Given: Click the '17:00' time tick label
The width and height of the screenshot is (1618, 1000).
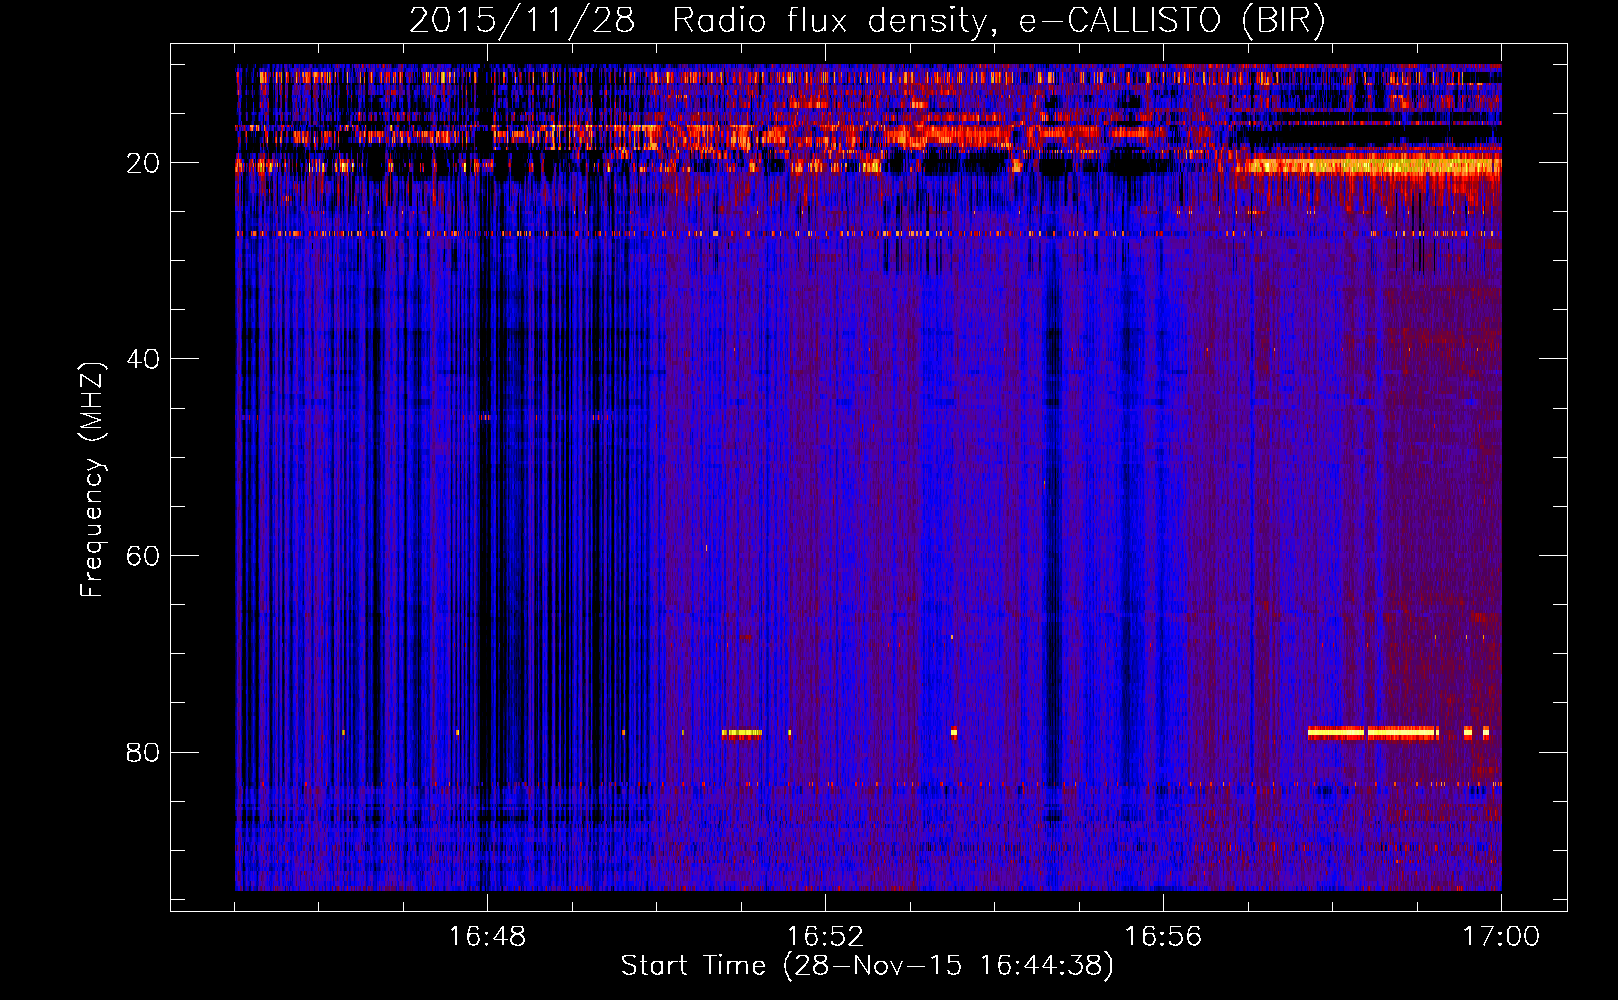Looking at the screenshot, I should pyautogui.click(x=1501, y=937).
